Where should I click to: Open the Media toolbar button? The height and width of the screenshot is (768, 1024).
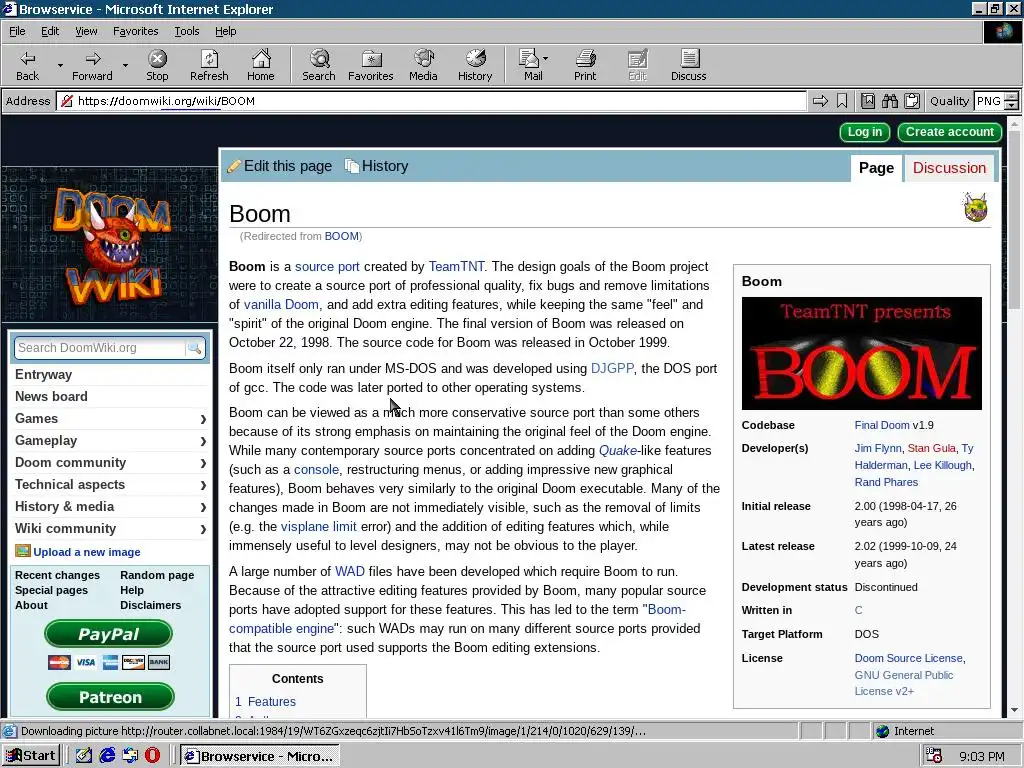[x=423, y=65]
